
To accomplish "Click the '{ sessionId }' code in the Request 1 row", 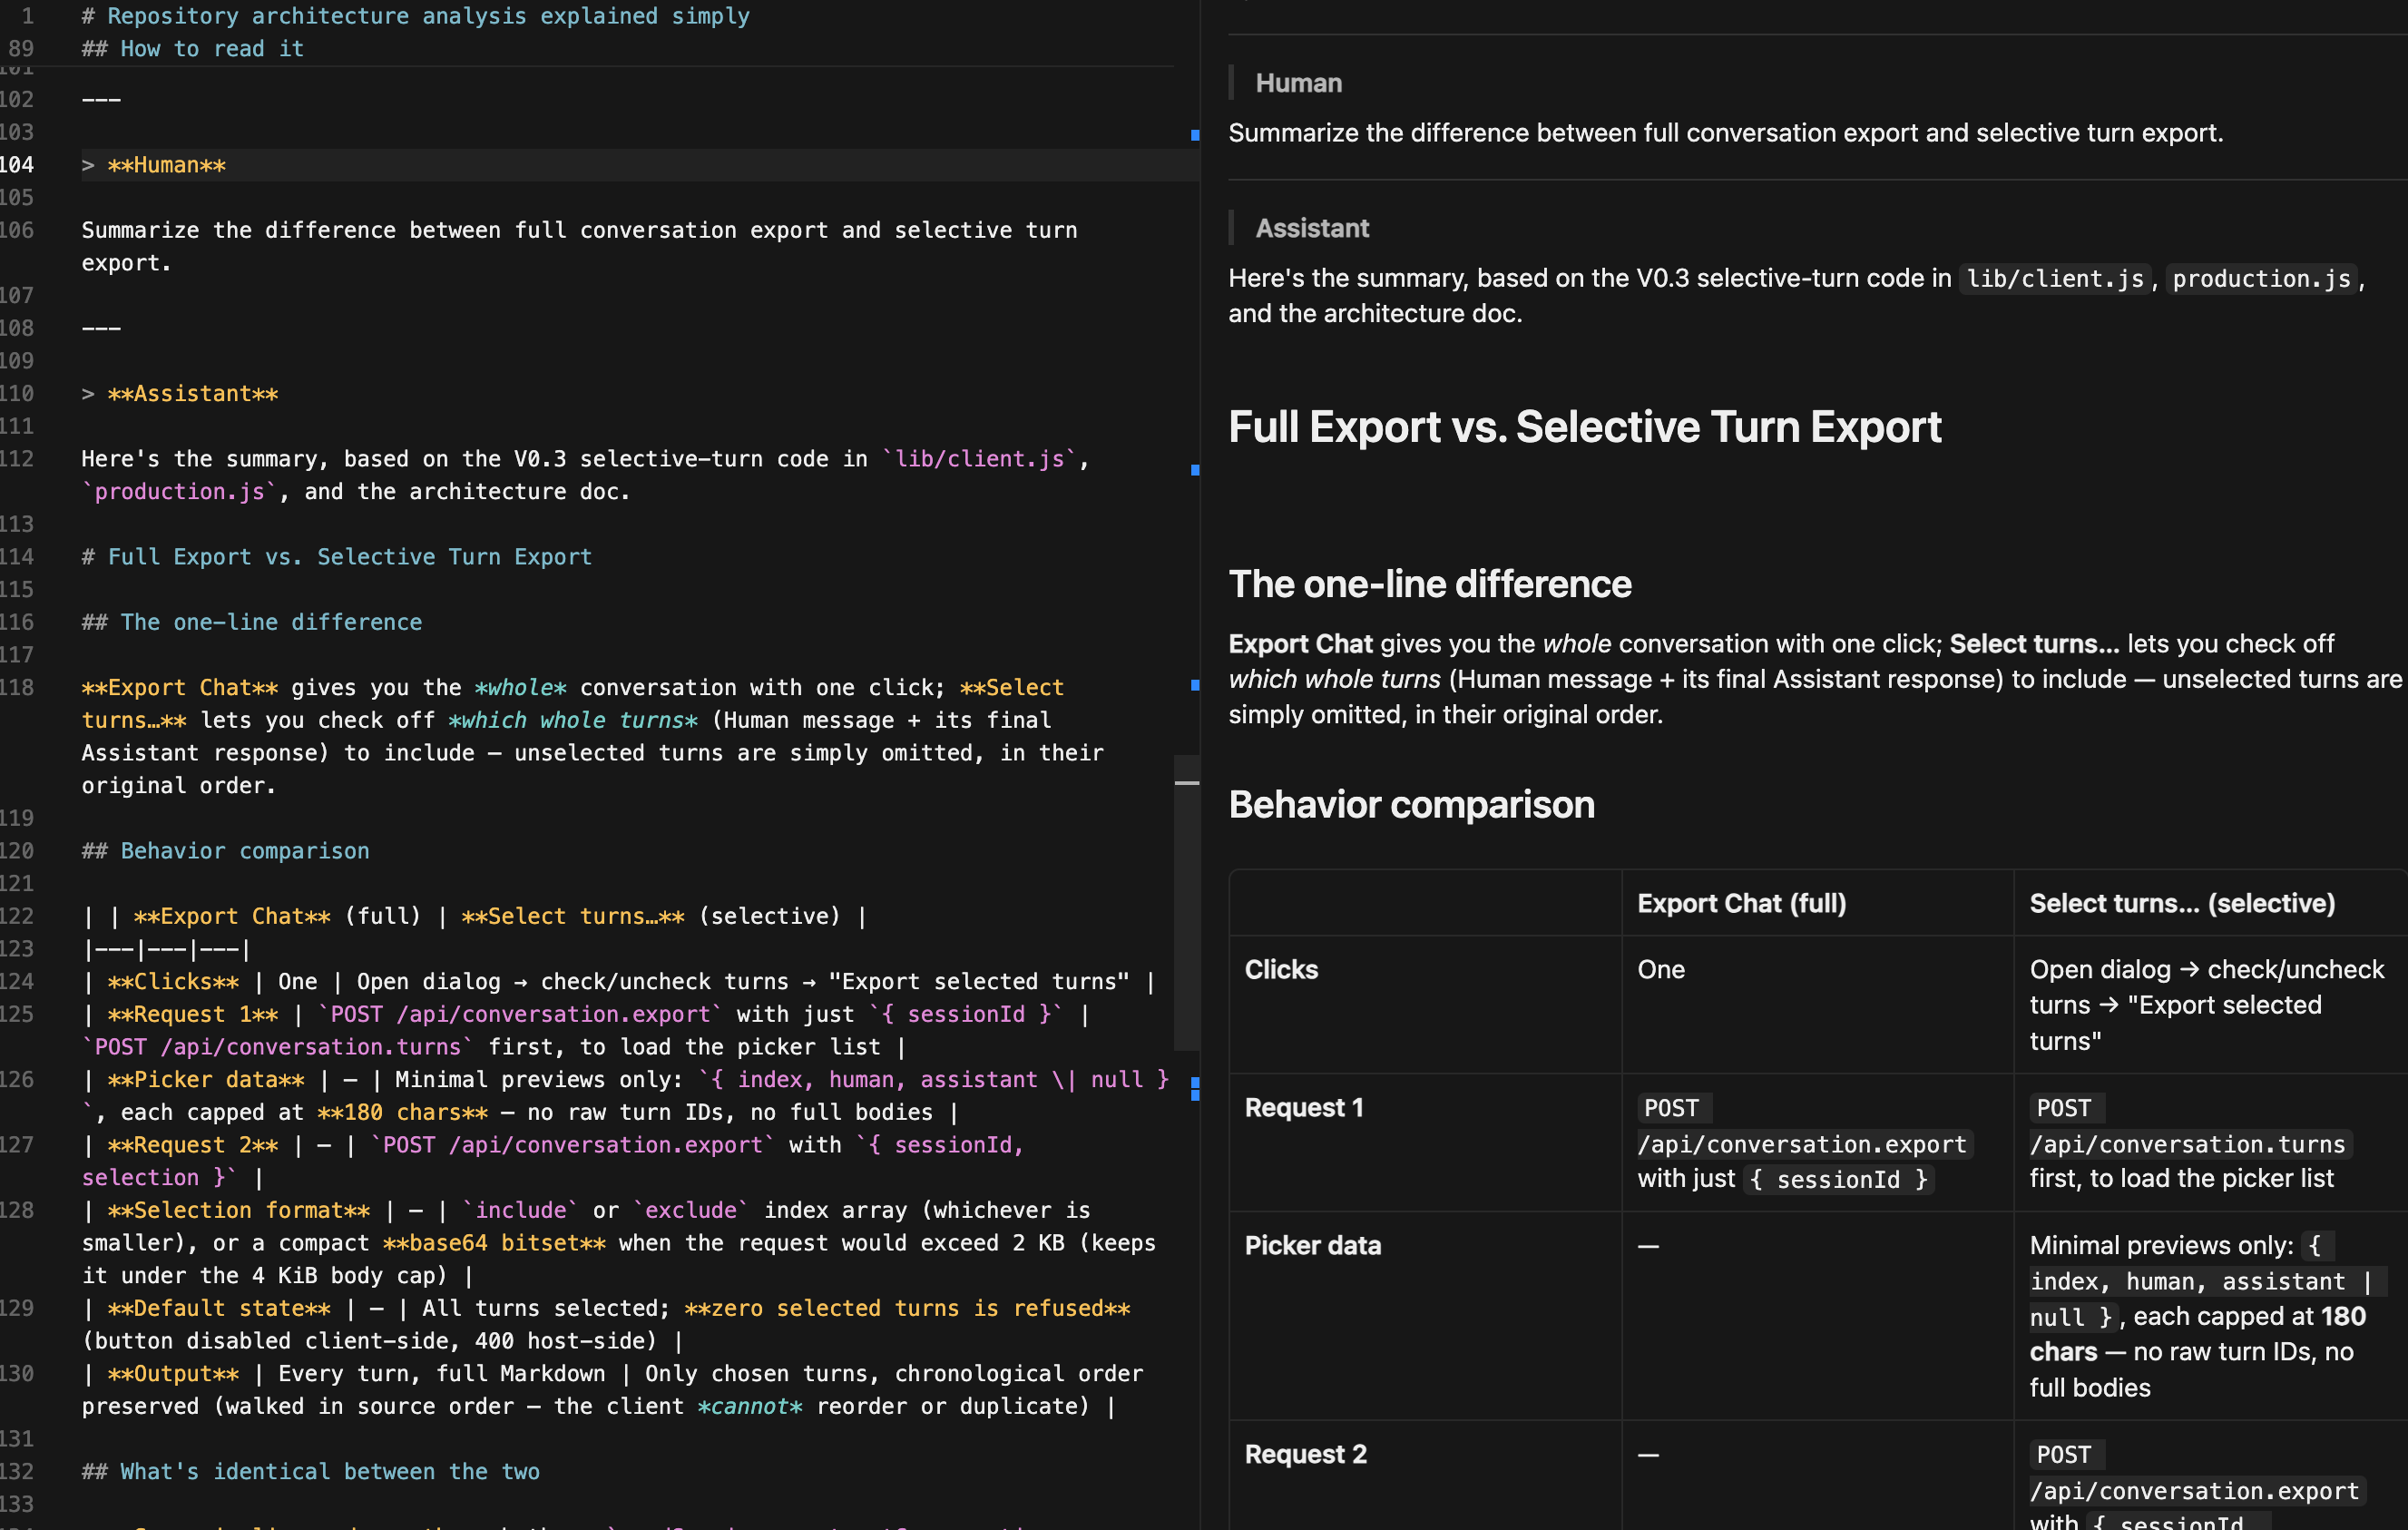I will click(1838, 1180).
